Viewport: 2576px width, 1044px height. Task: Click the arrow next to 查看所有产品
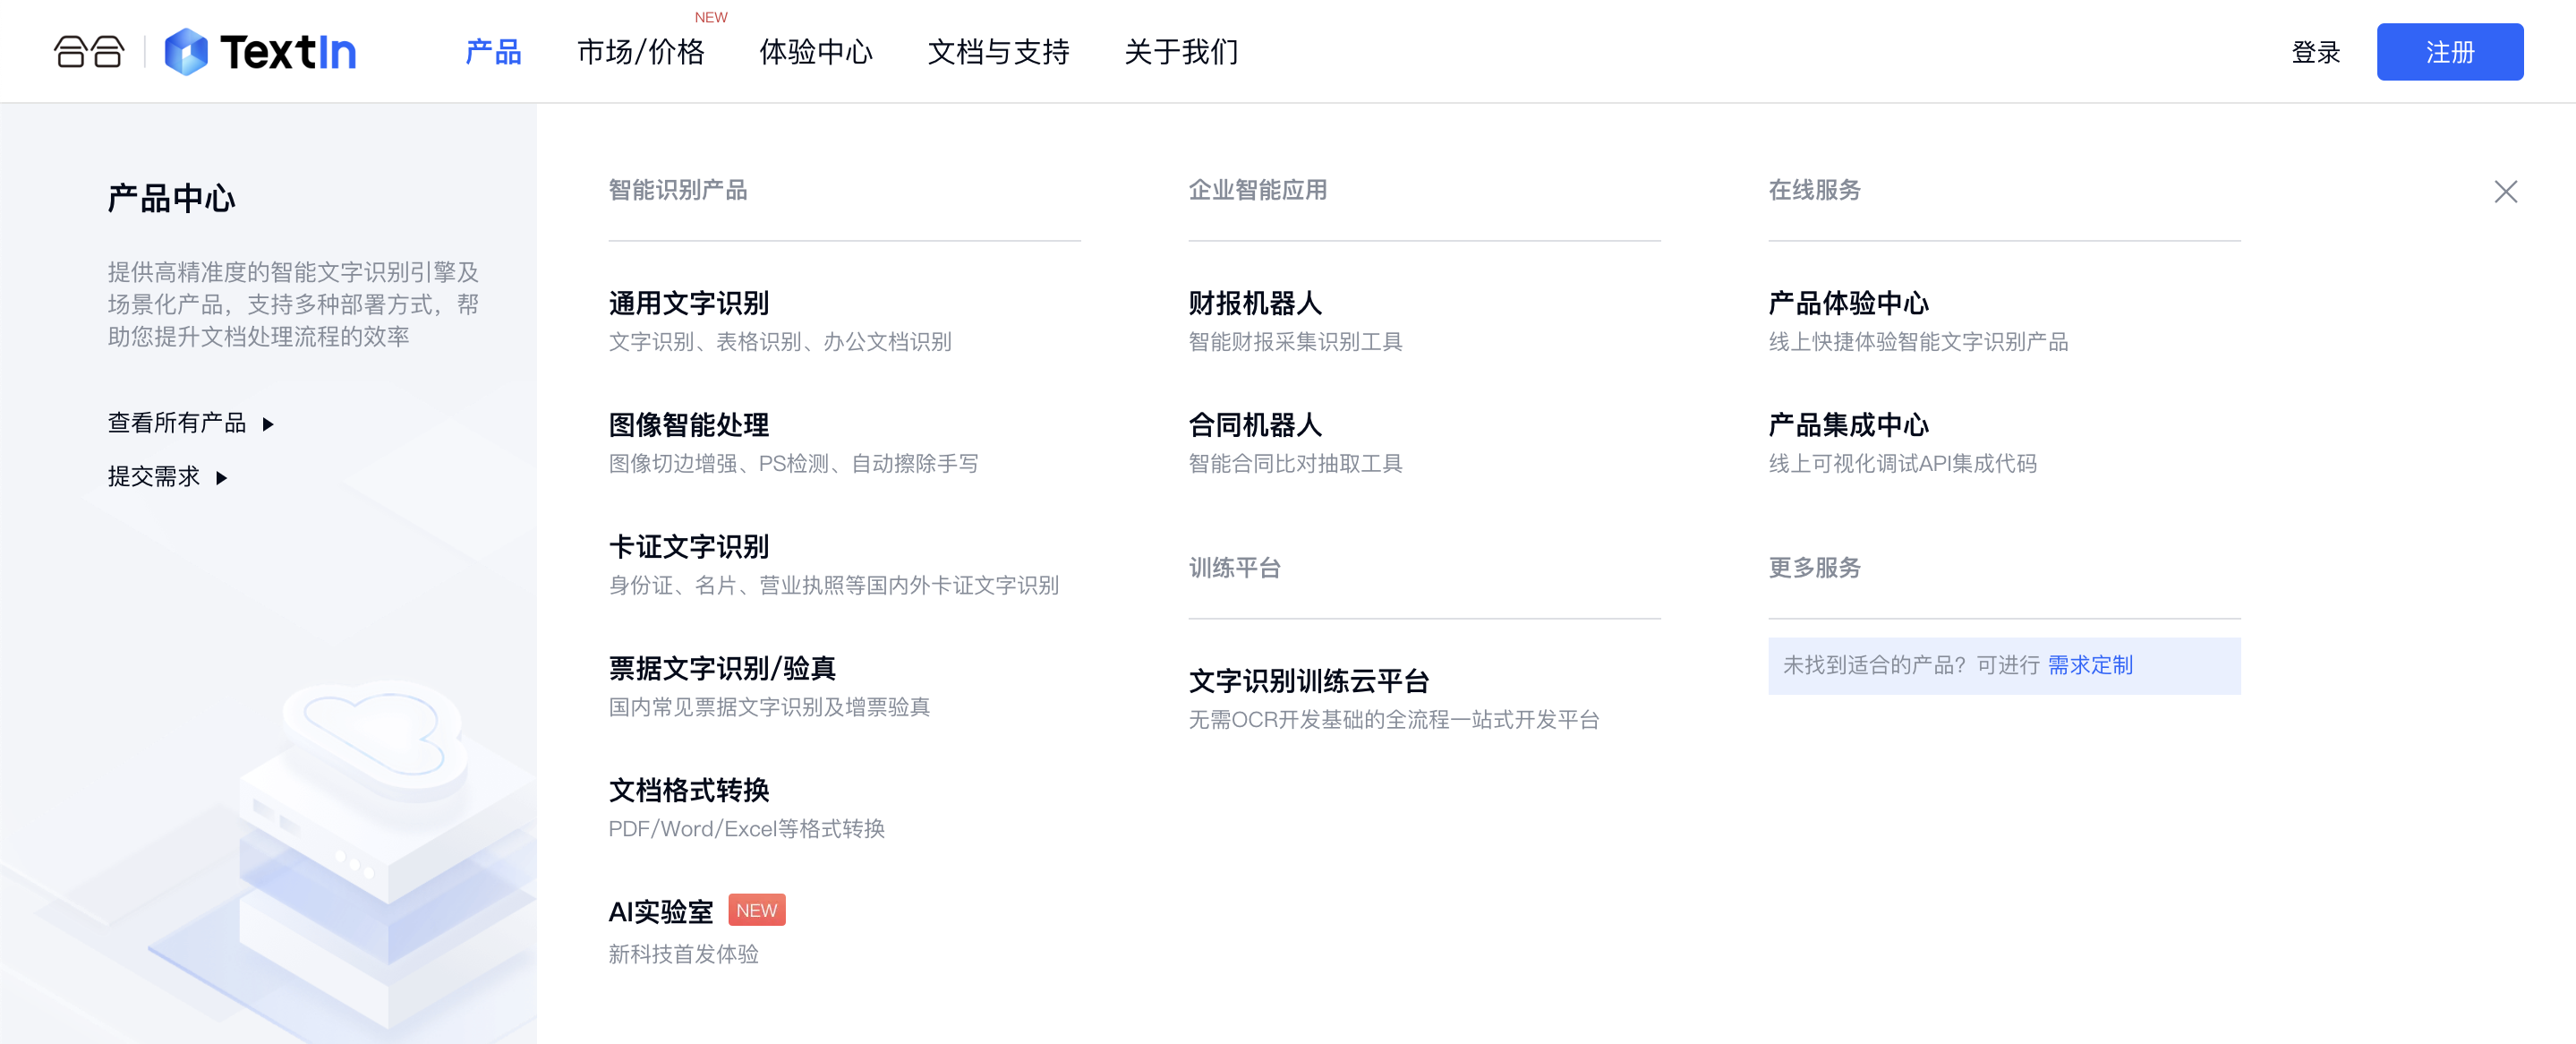[x=268, y=424]
